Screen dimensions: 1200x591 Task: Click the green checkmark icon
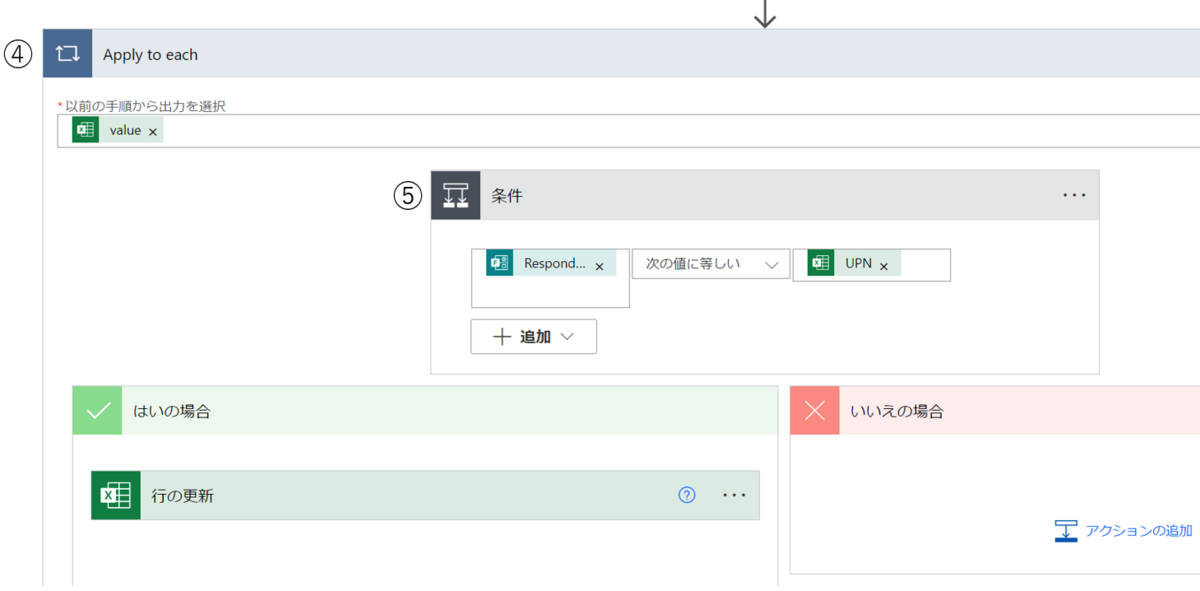coord(97,411)
